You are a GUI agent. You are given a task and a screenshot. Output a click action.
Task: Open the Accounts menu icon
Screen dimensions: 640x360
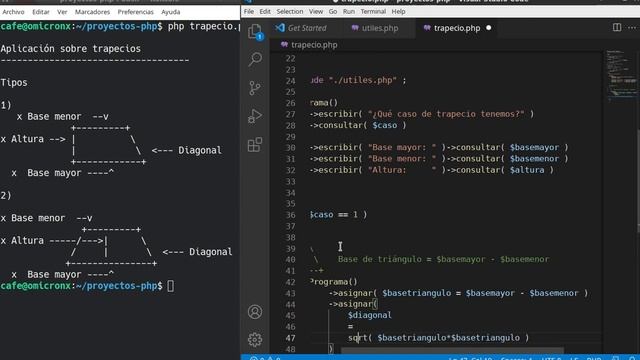pos(255,312)
